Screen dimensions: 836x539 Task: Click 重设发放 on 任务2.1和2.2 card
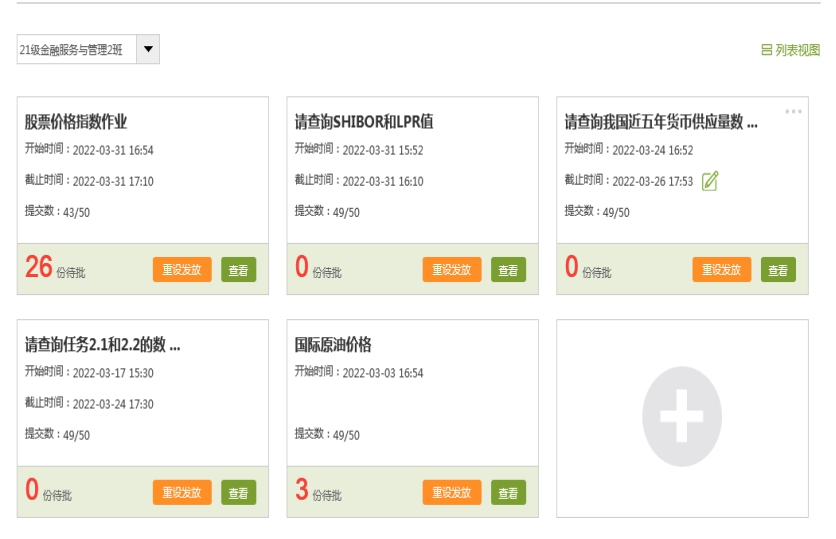[182, 493]
